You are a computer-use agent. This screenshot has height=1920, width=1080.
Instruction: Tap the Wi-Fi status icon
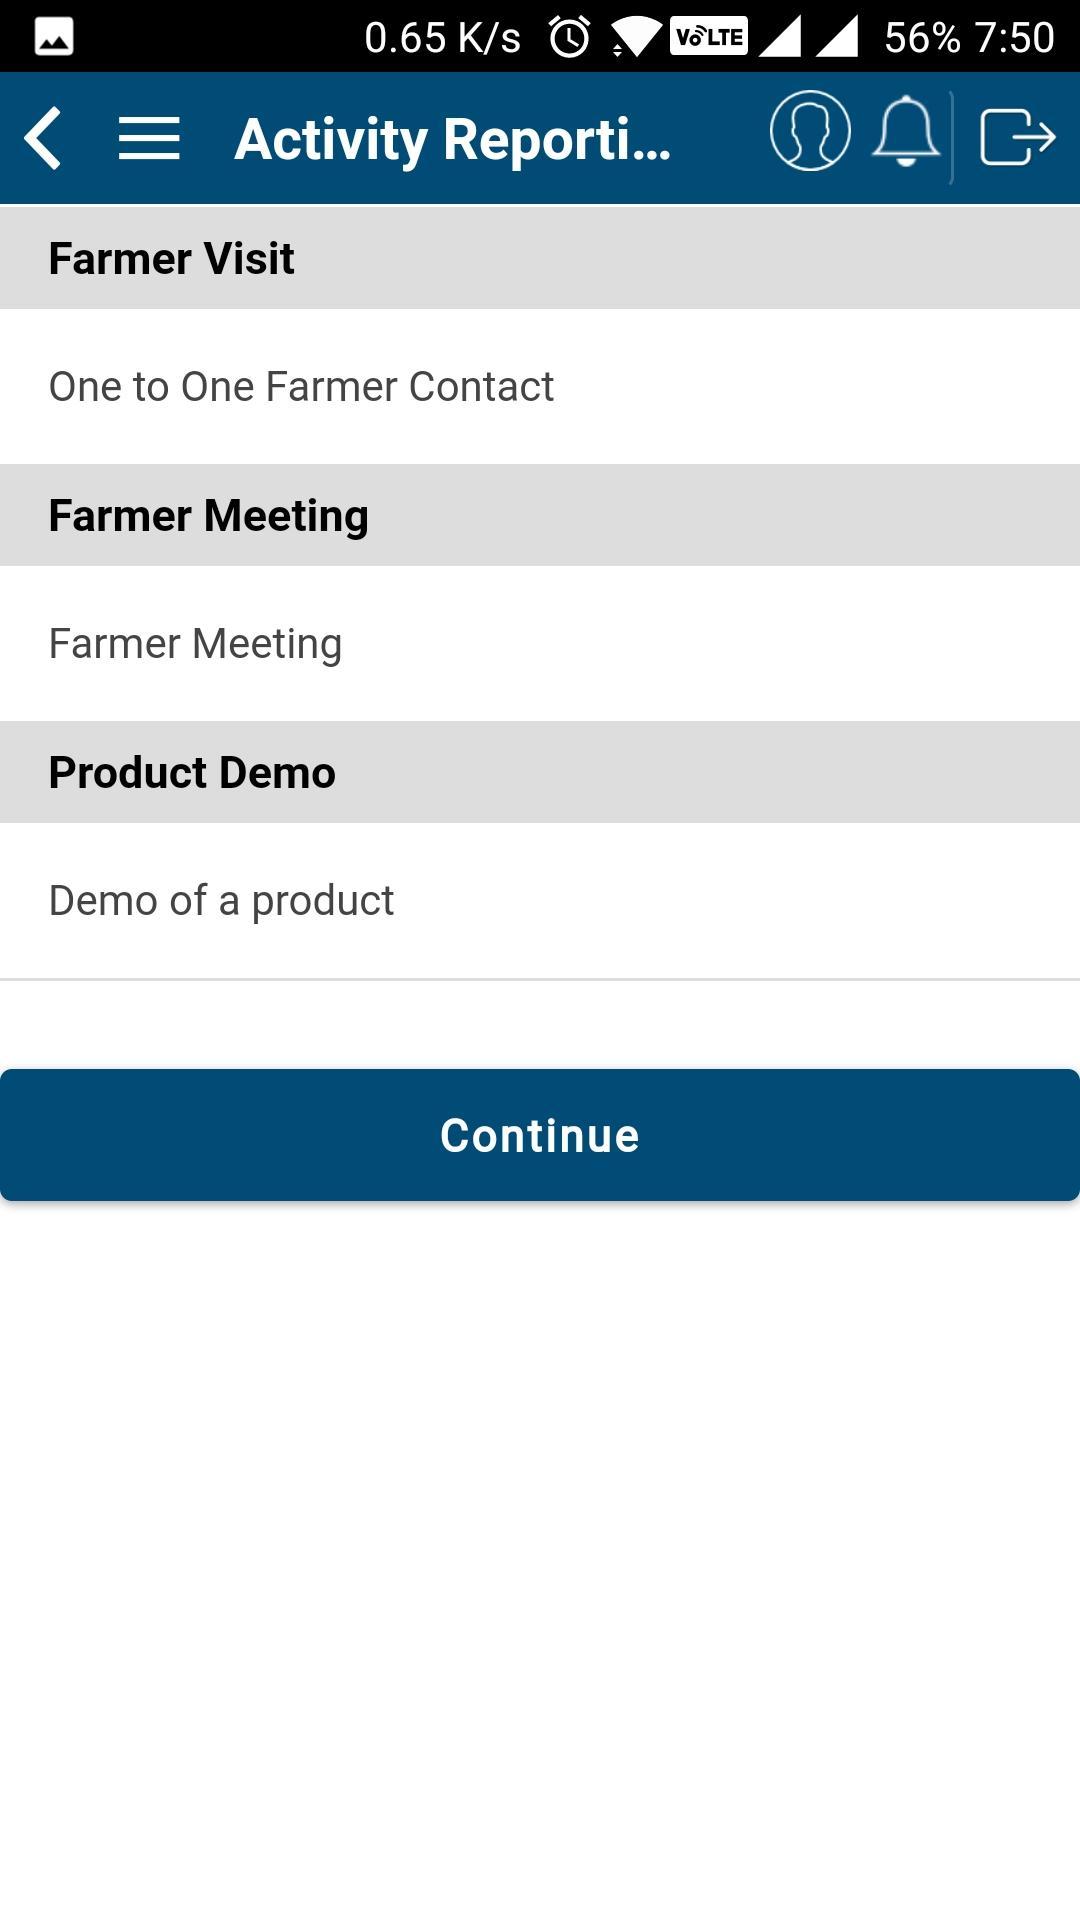(x=635, y=38)
